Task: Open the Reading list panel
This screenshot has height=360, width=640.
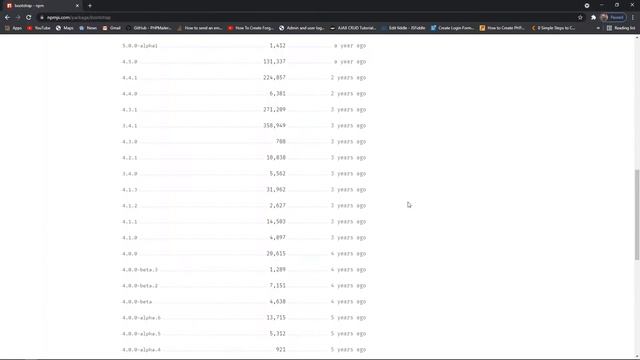Action: coord(621,28)
